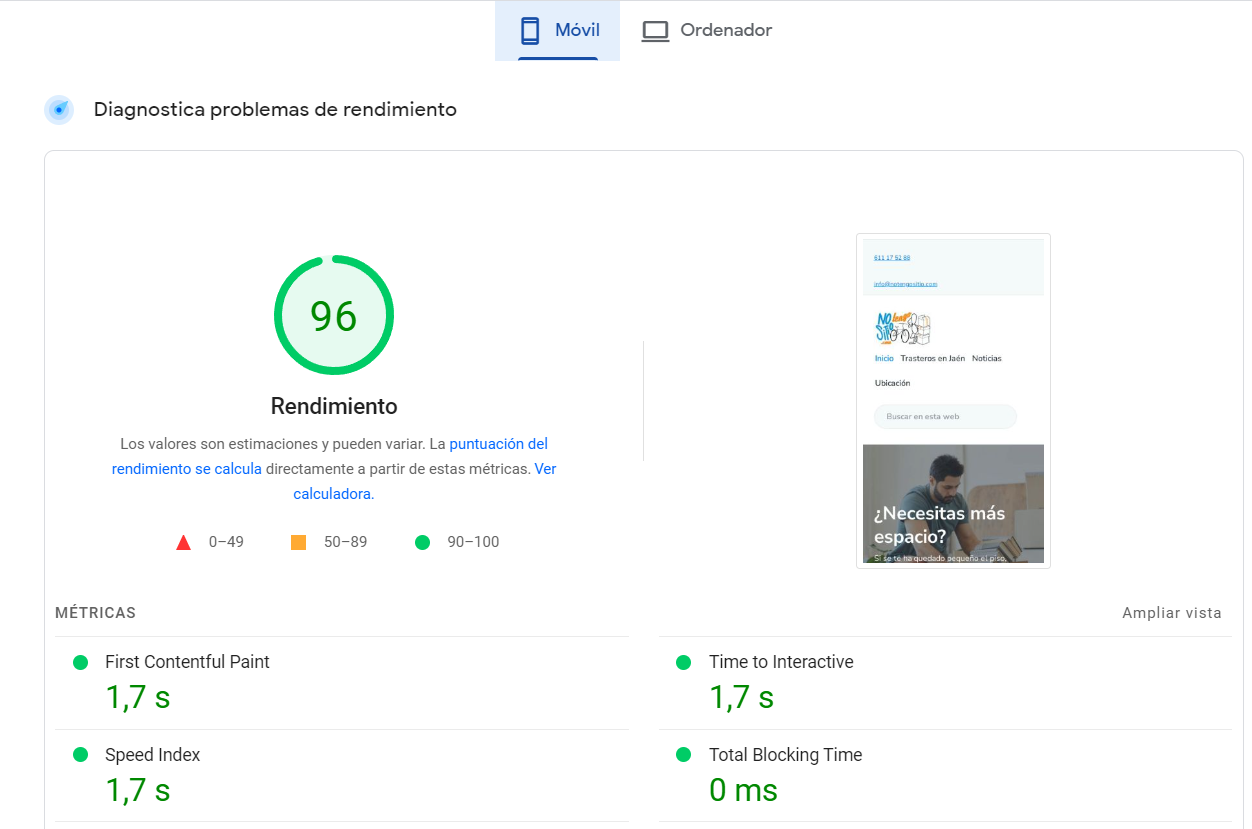The height and width of the screenshot is (829, 1252).
Task: Switch to the Móvil tab
Action: [557, 31]
